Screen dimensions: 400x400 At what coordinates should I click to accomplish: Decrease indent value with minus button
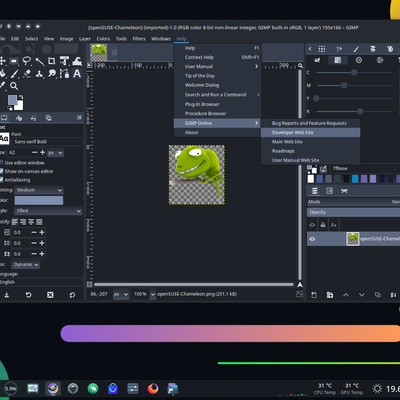[x=34, y=232]
